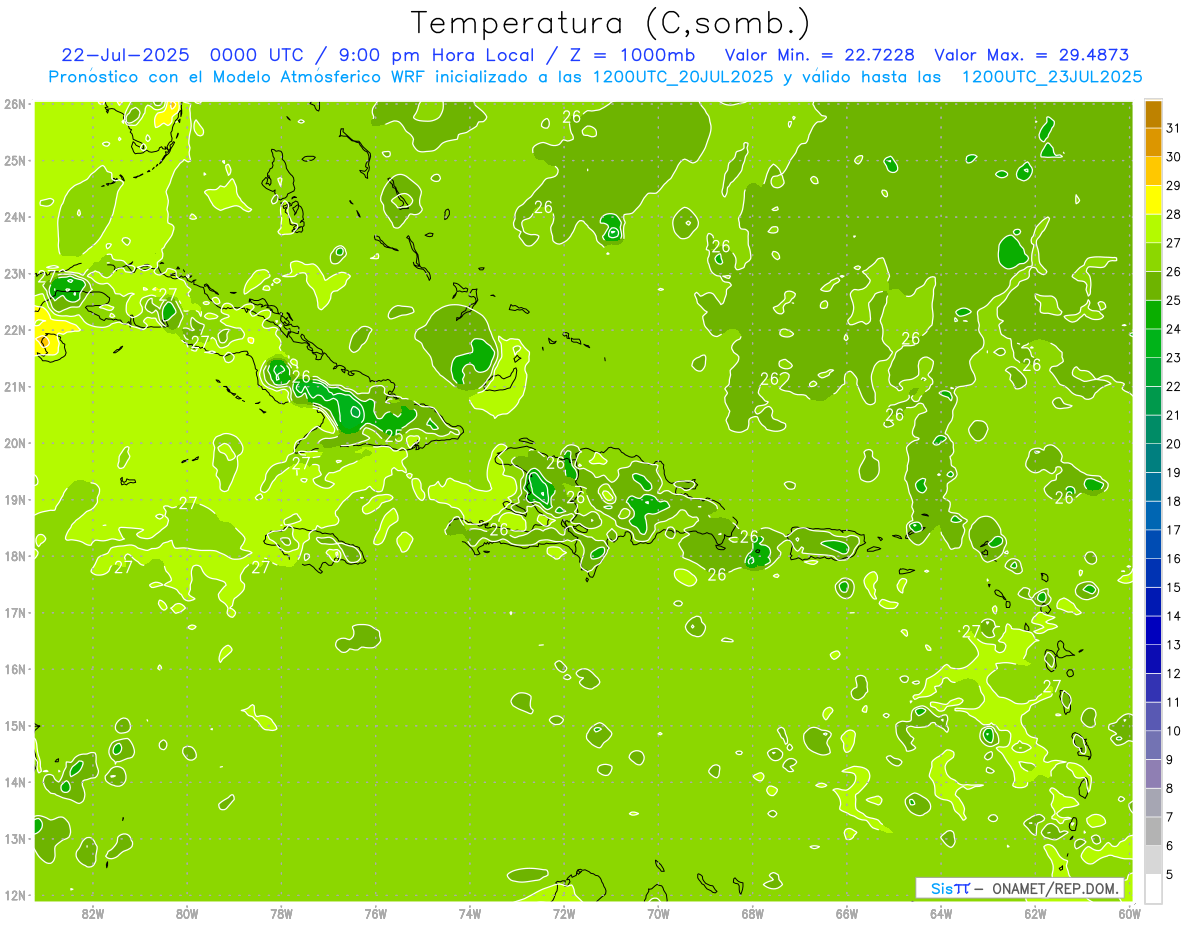1200x927 pixels.
Task: Click 'Valor Min. = 22.7228' readout
Action: [818, 55]
